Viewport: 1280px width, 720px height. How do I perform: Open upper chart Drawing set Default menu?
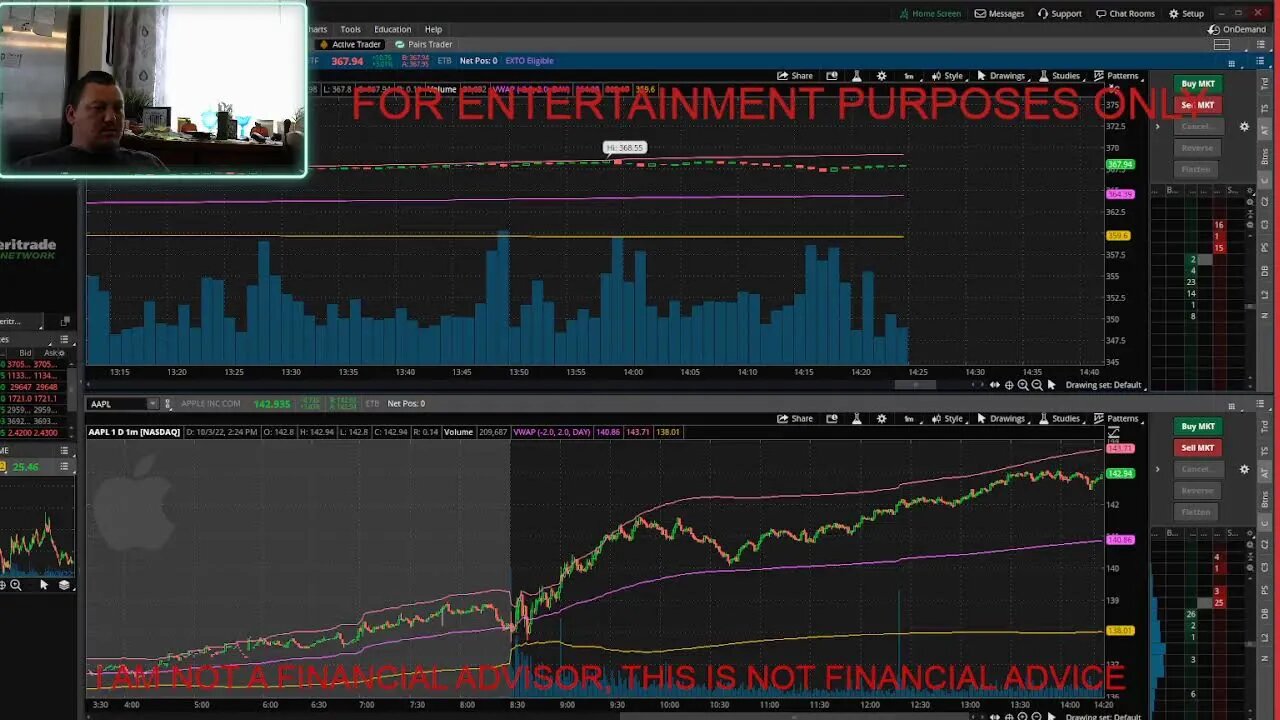pos(1103,385)
